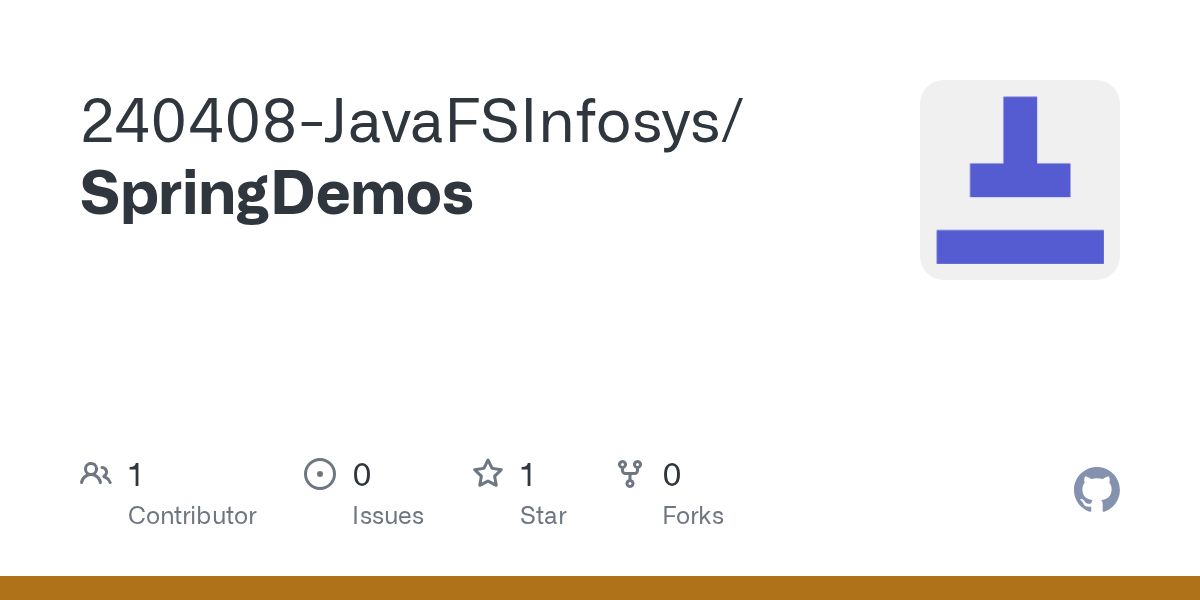Select the issues count number 0

pos(362,474)
